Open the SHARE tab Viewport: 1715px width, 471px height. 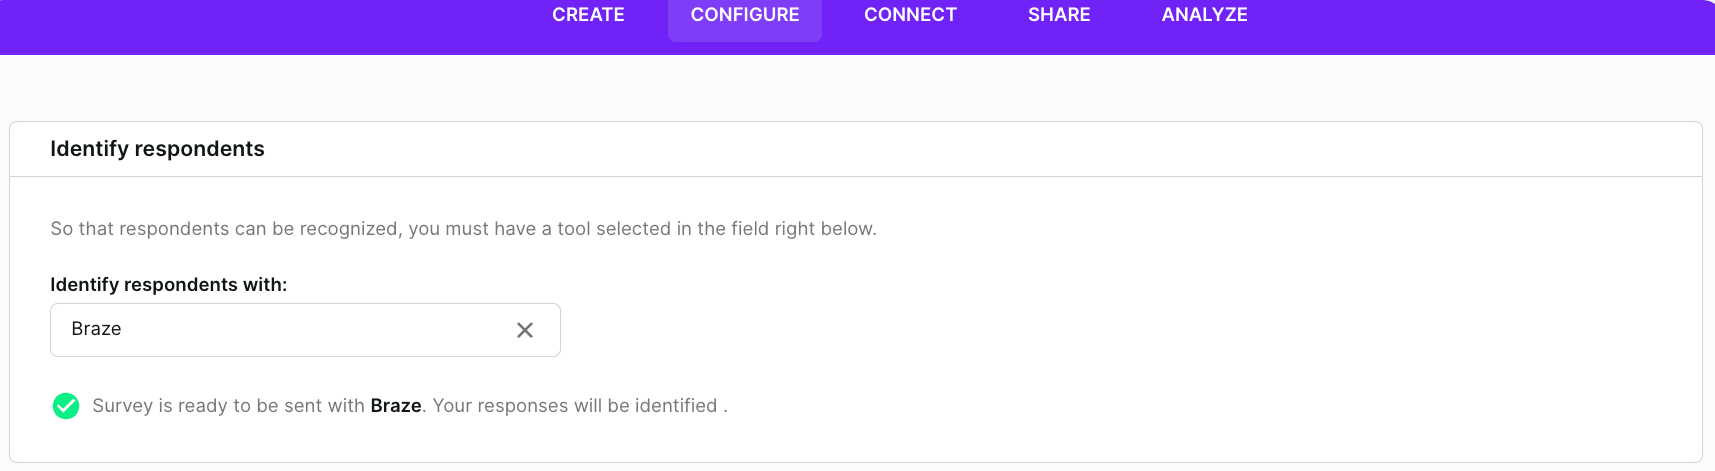coord(1059,15)
